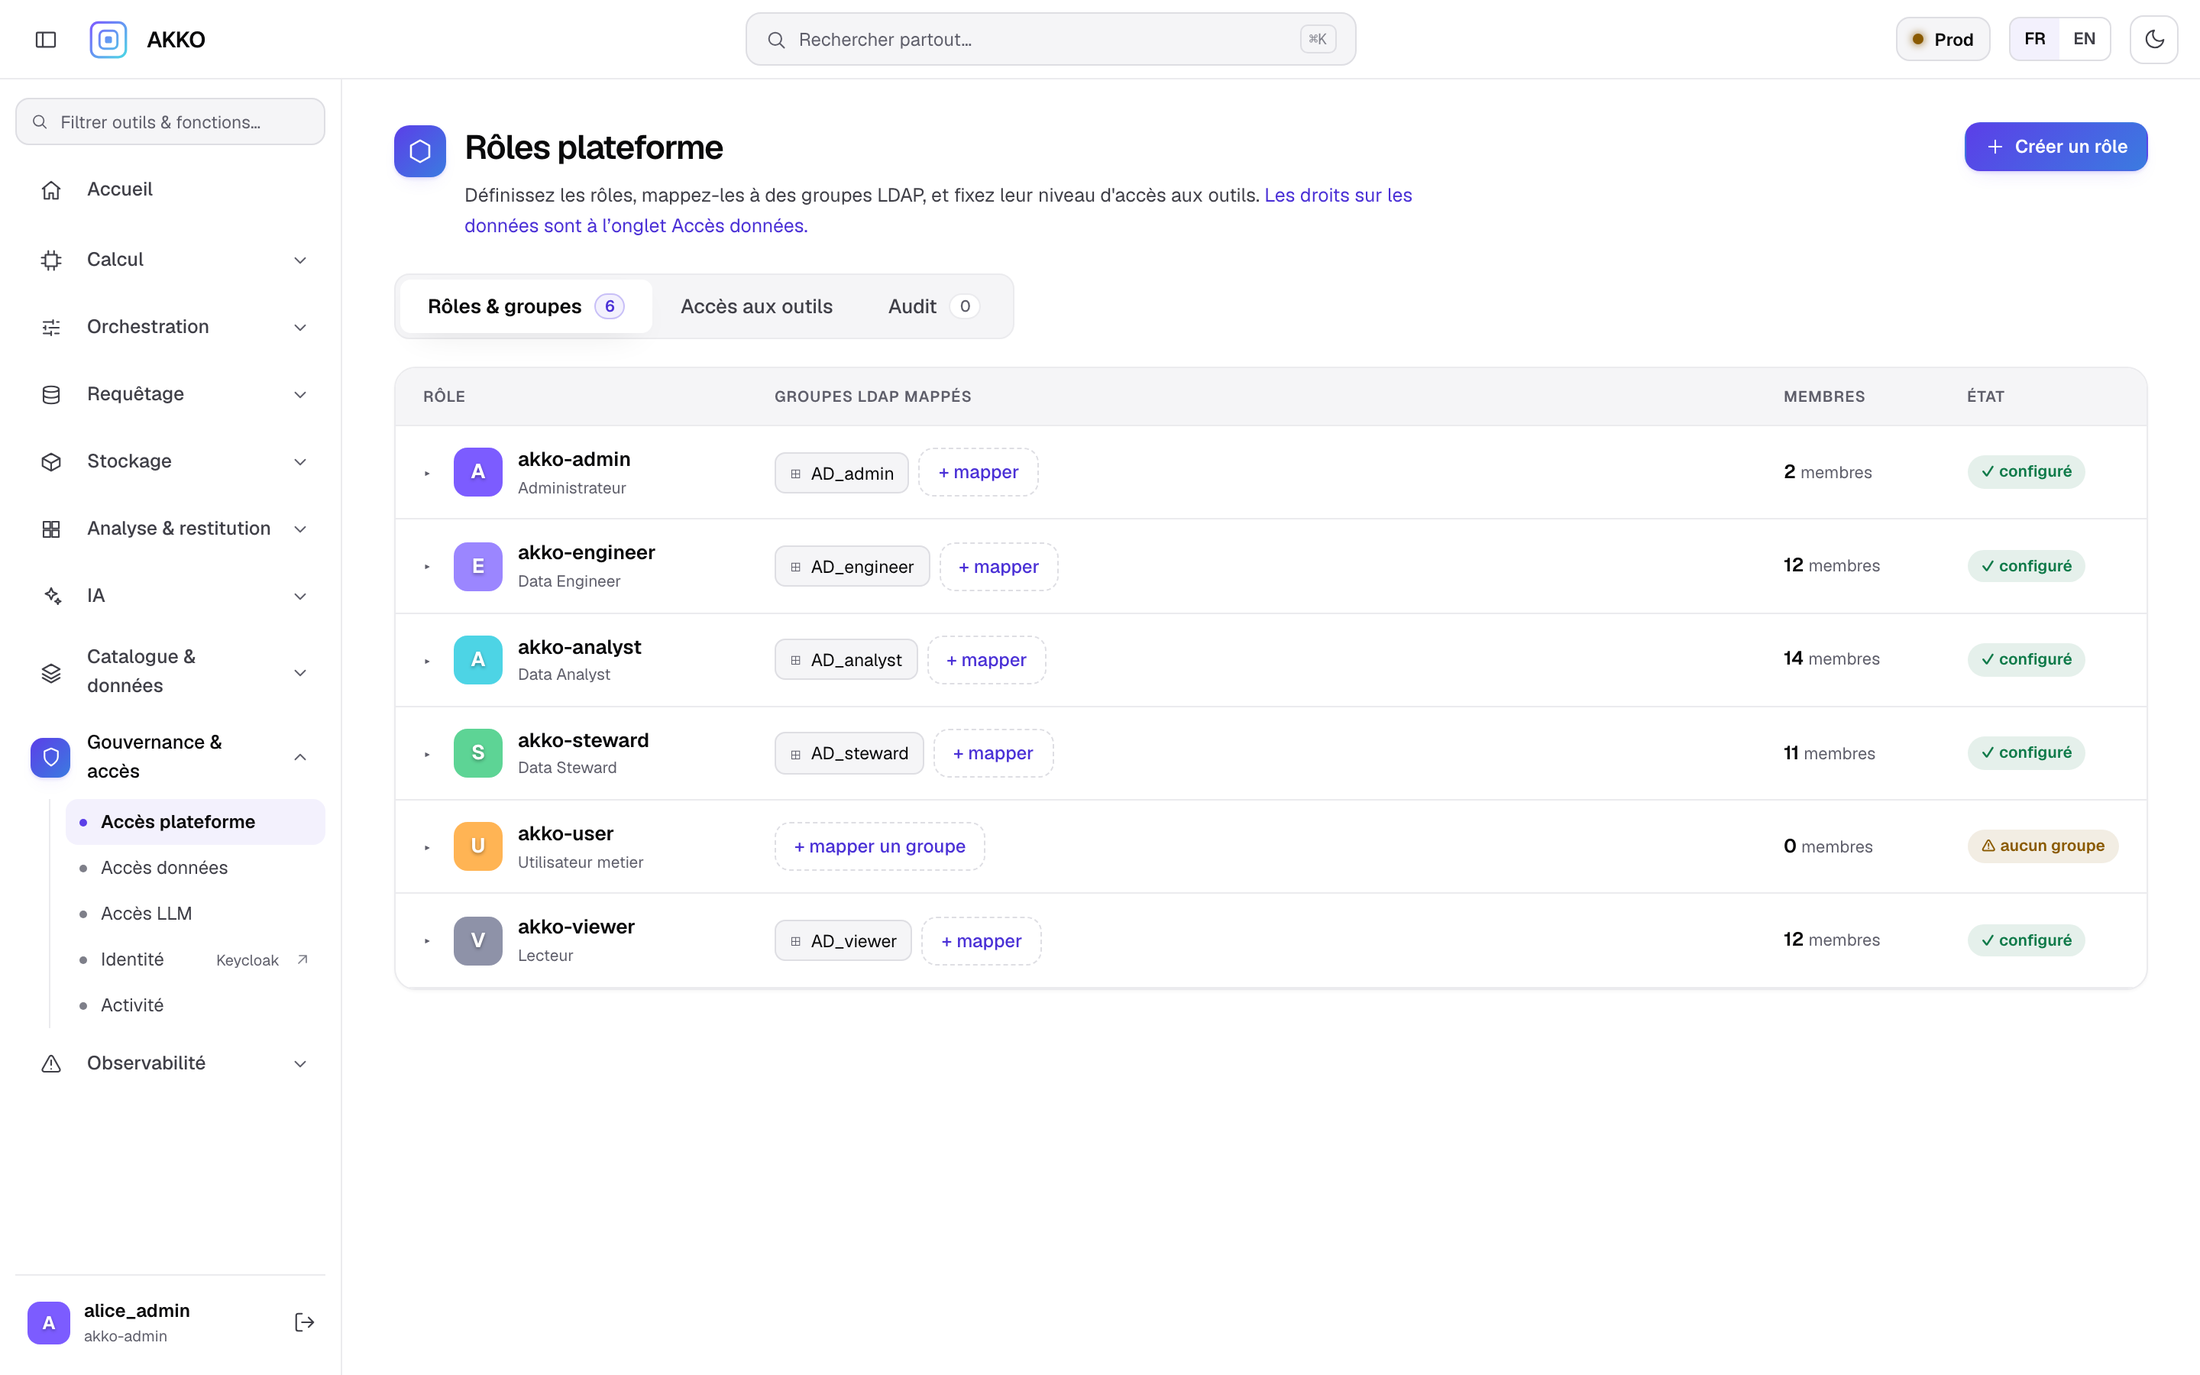
Task: Switch to Accès aux outils tab
Action: [x=756, y=306]
